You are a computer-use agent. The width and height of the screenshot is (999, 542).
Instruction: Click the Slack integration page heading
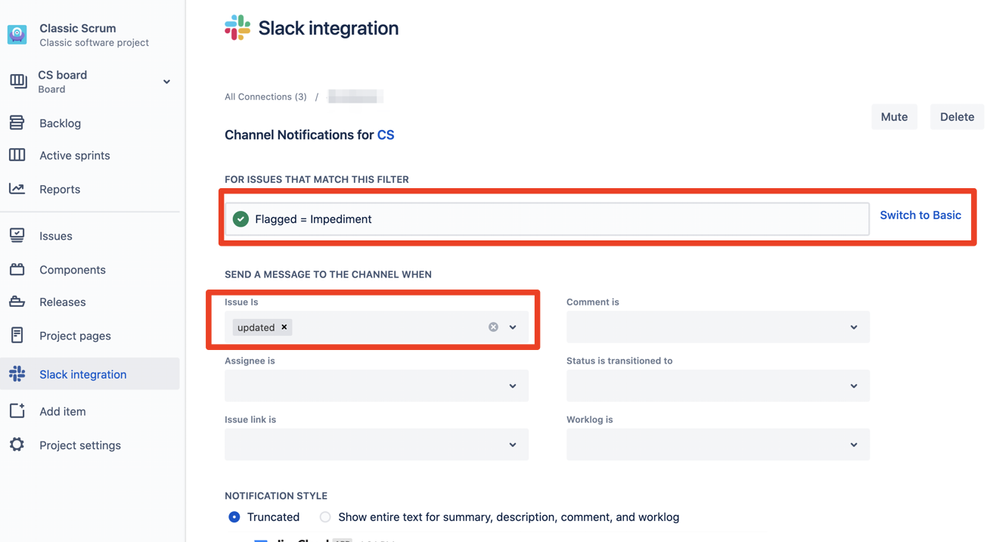pyautogui.click(x=328, y=28)
